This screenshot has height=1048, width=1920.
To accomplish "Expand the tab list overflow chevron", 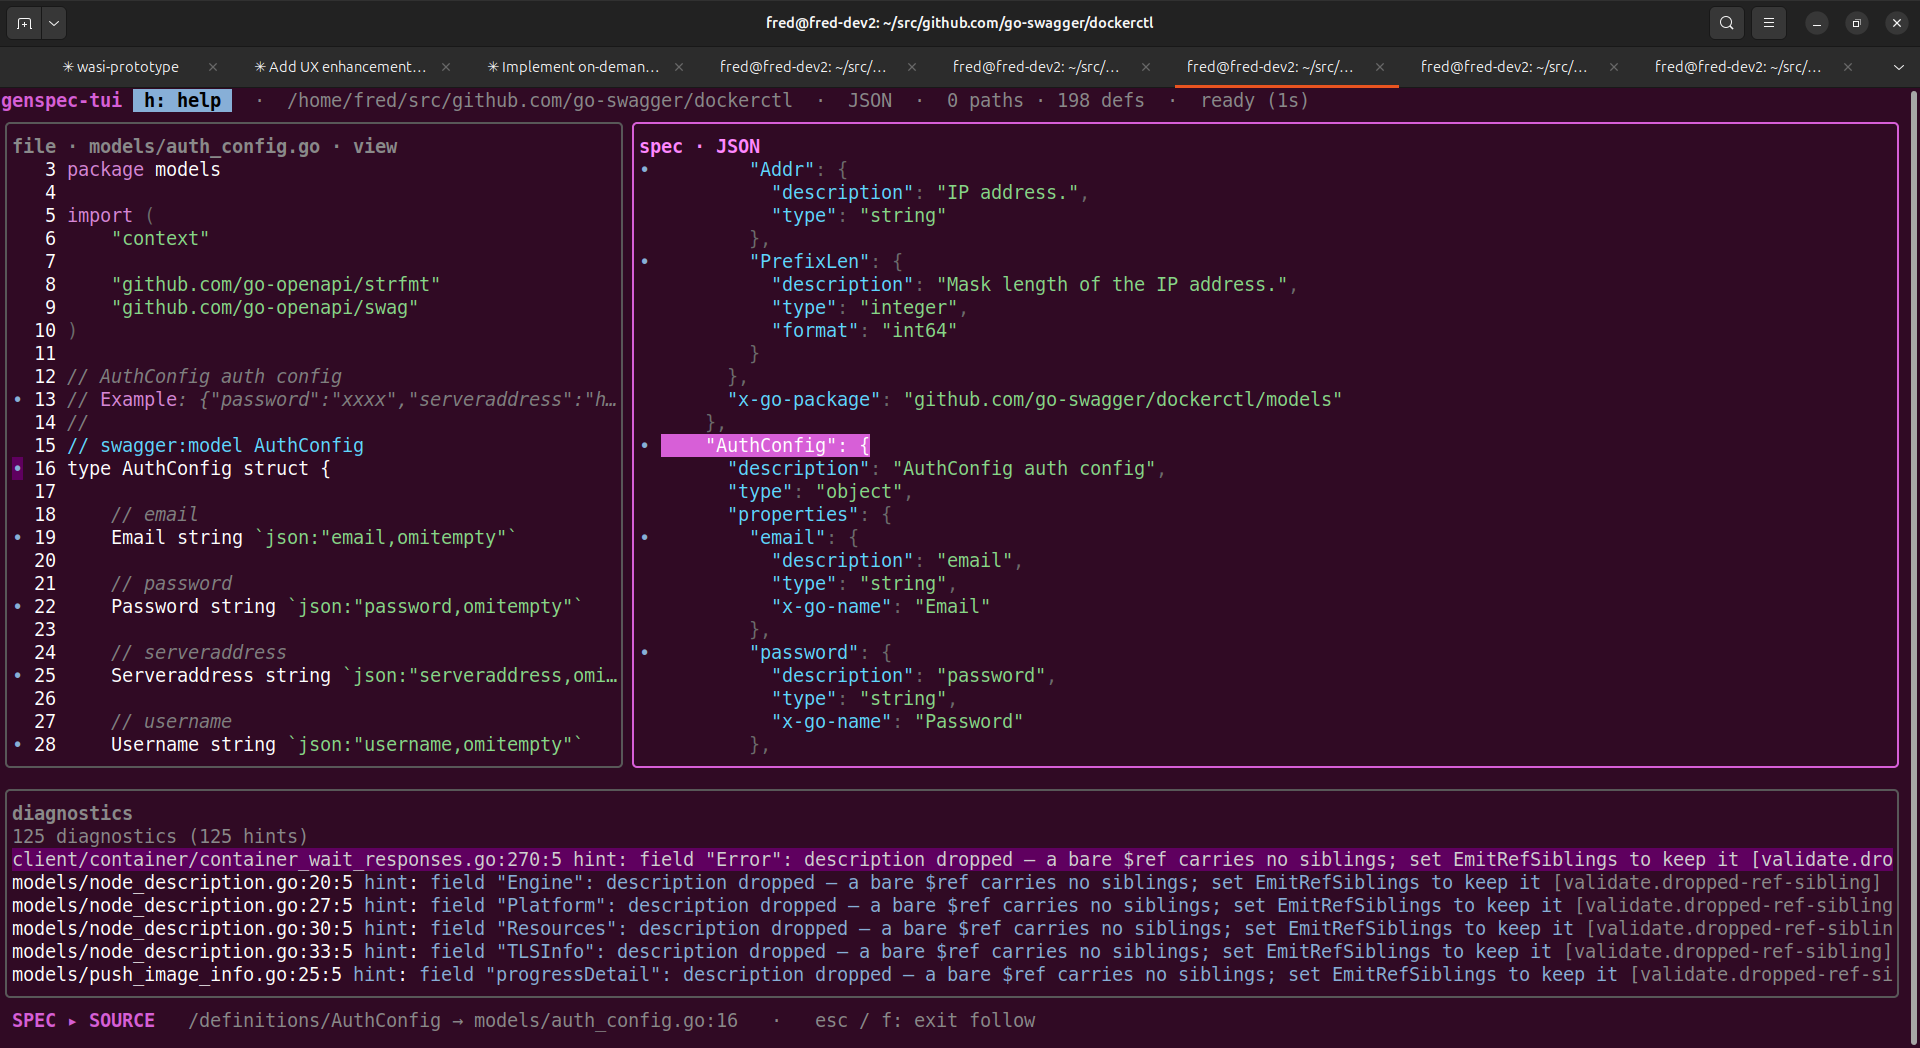I will coord(1898,67).
